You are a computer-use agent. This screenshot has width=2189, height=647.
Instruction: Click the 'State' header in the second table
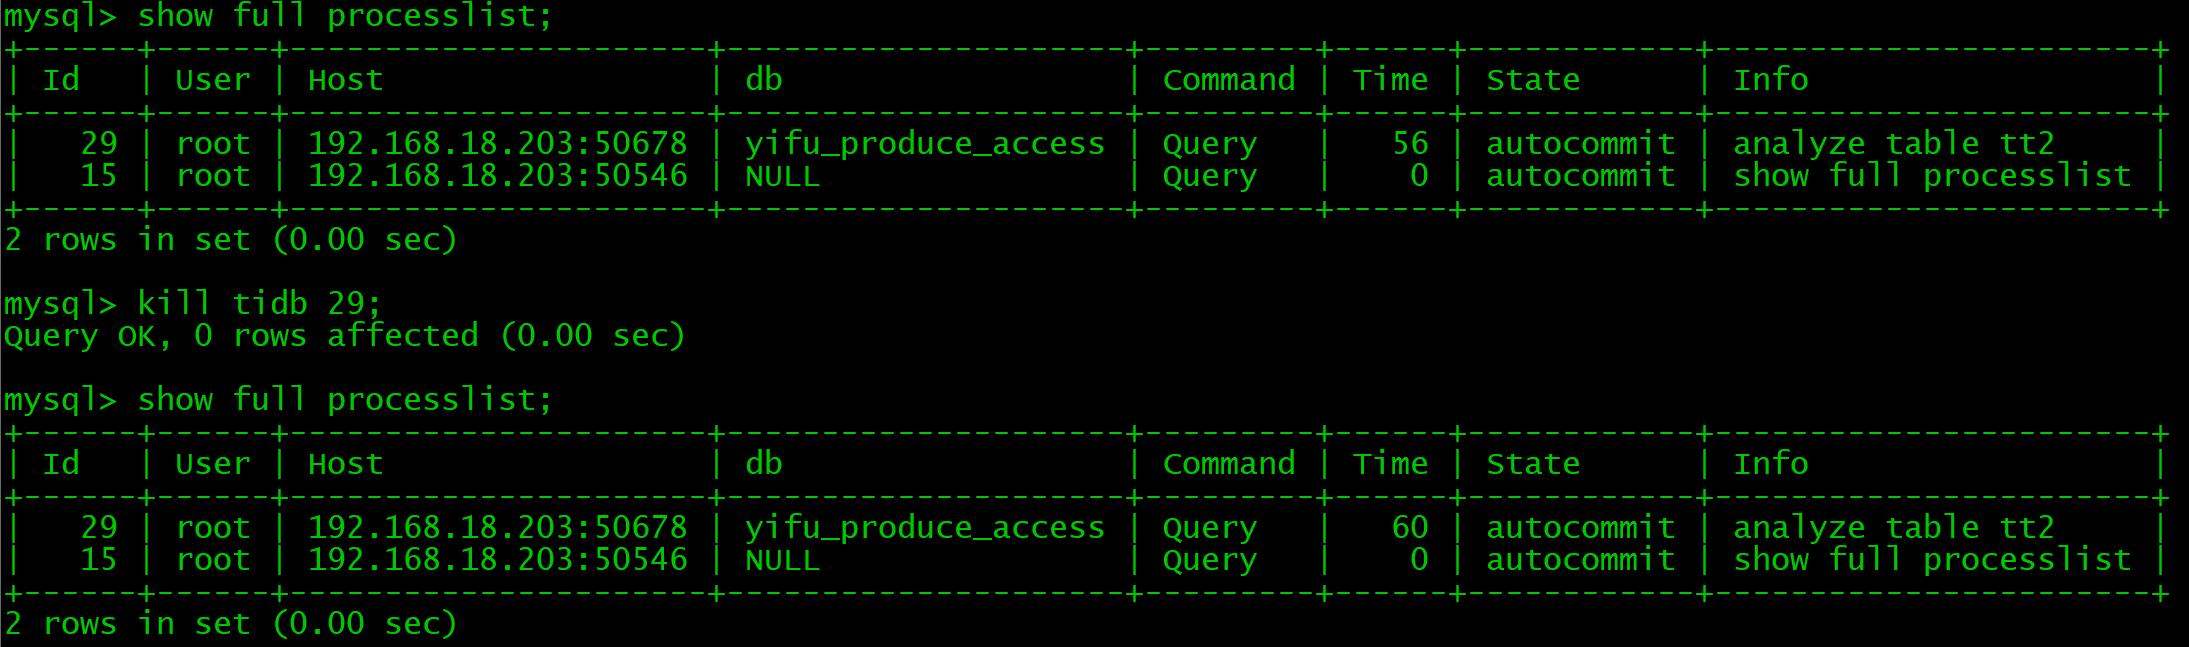(1533, 464)
